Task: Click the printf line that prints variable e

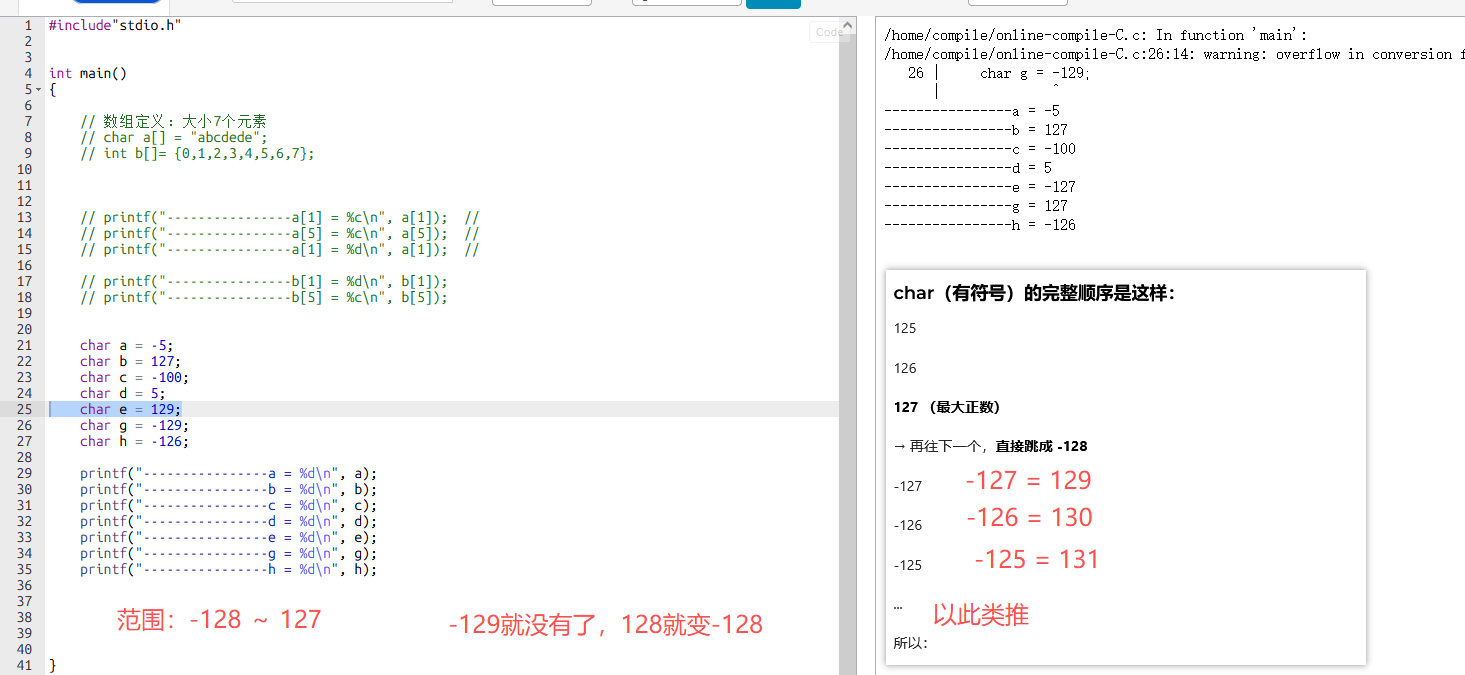Action: [229, 537]
